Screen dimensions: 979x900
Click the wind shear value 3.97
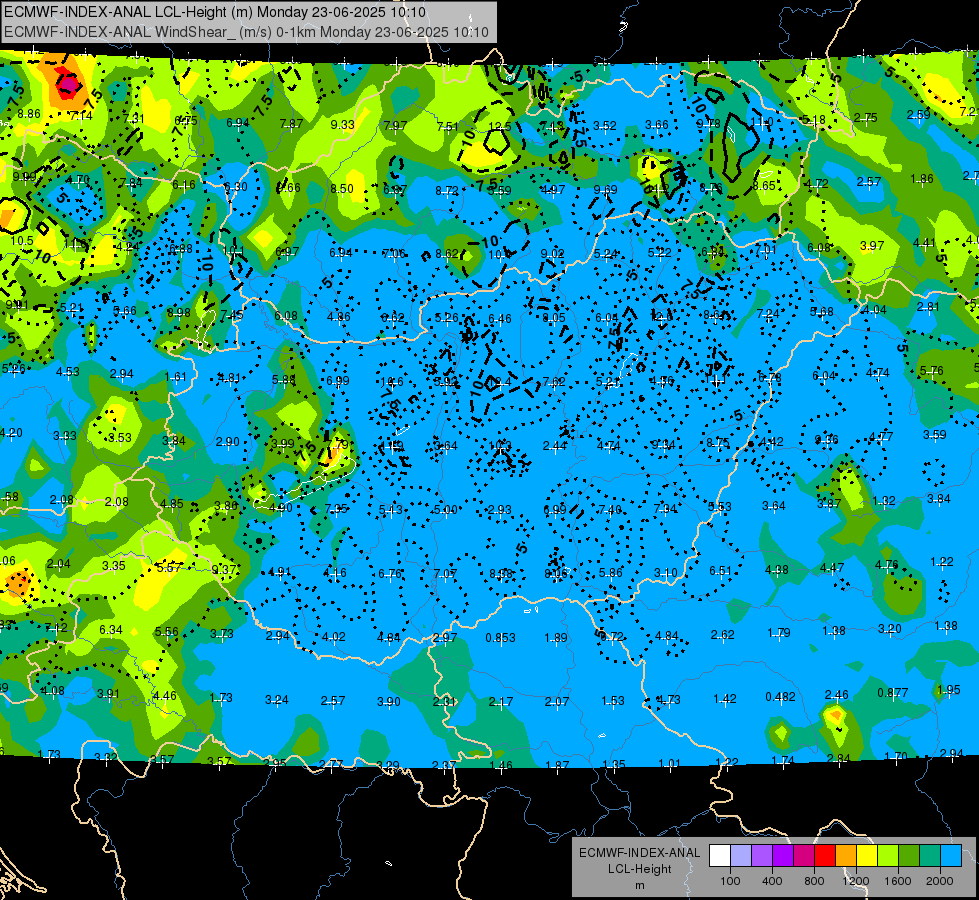[x=872, y=245]
